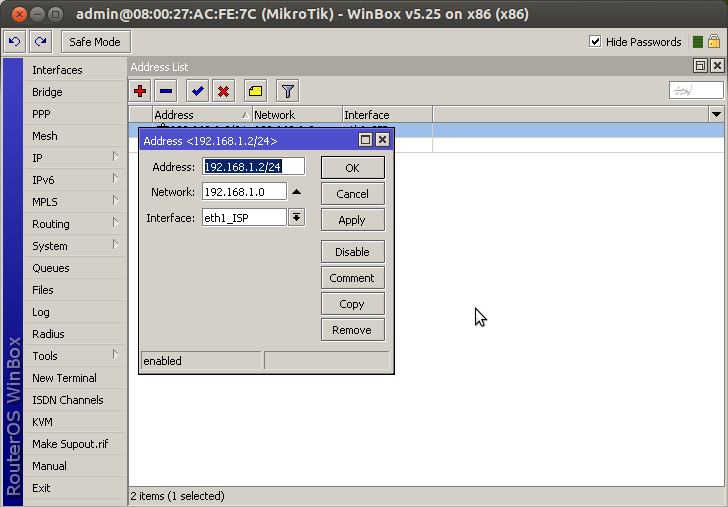
Task: Maximize the WinBox window
Action: [55, 14]
